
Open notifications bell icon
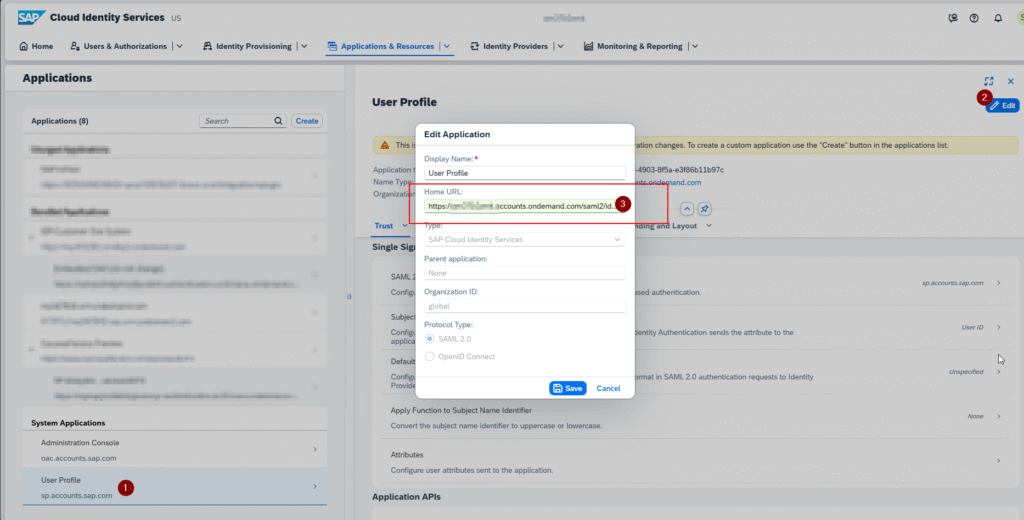pyautogui.click(x=998, y=18)
